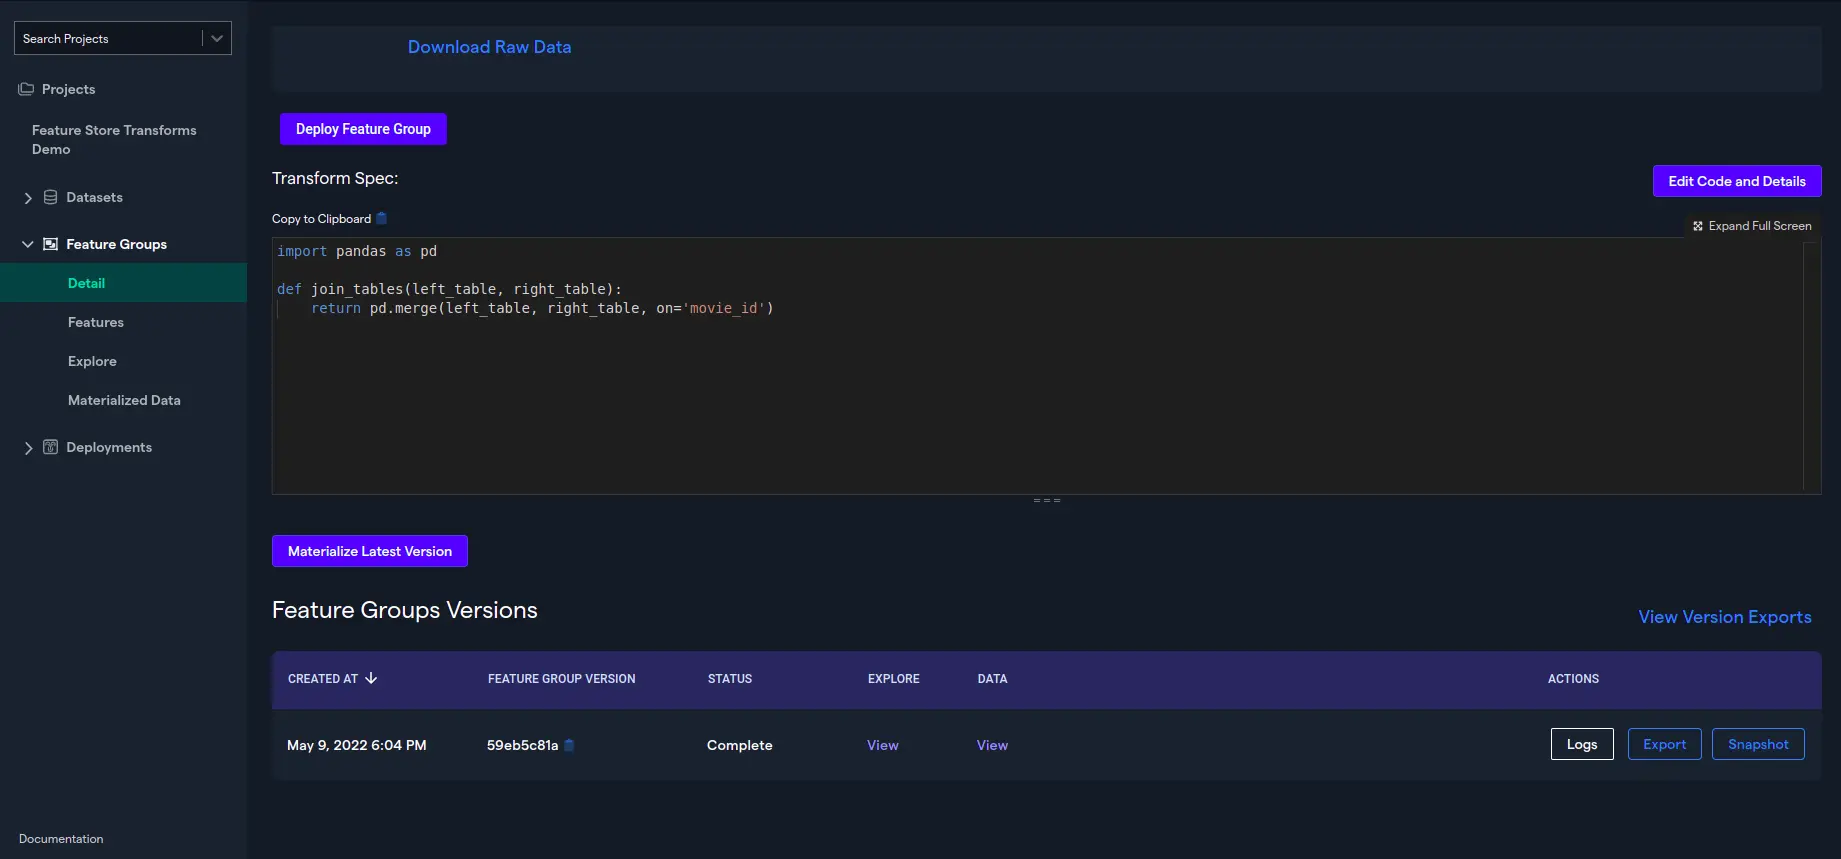Click the Datasets label in sidebar
The image size is (1841, 859).
[95, 197]
